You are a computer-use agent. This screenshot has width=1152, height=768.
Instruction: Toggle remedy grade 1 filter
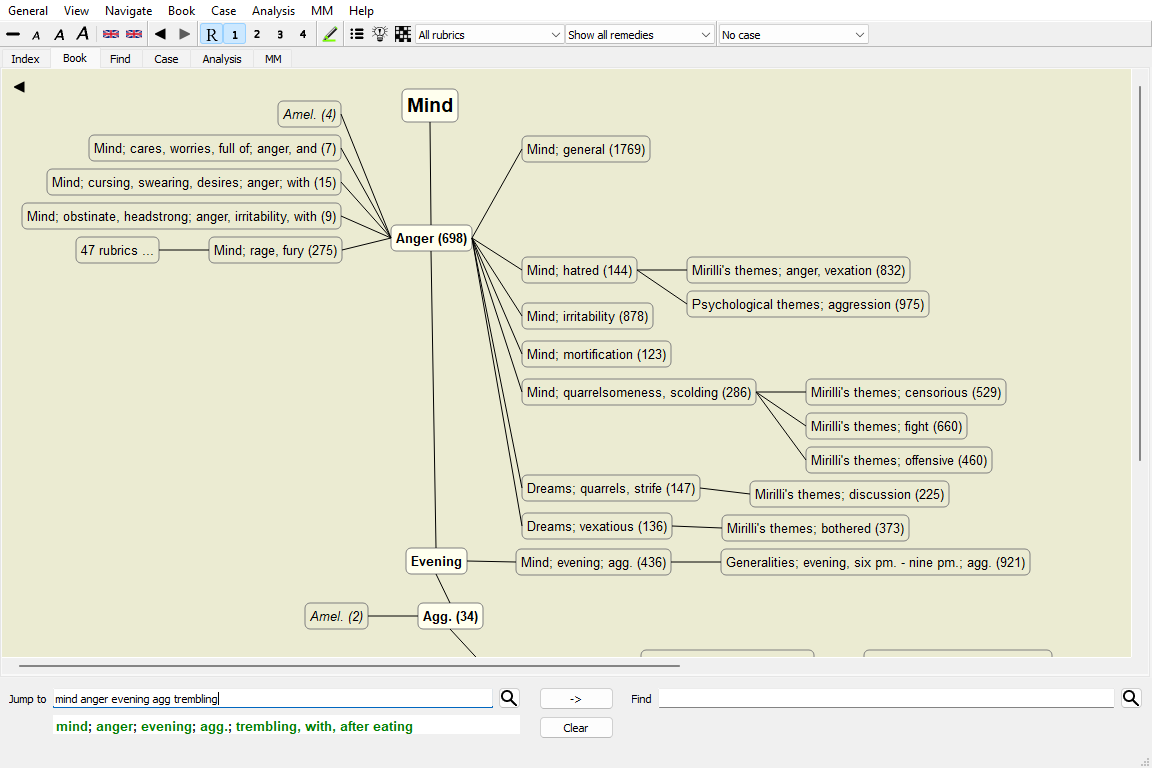coord(234,35)
